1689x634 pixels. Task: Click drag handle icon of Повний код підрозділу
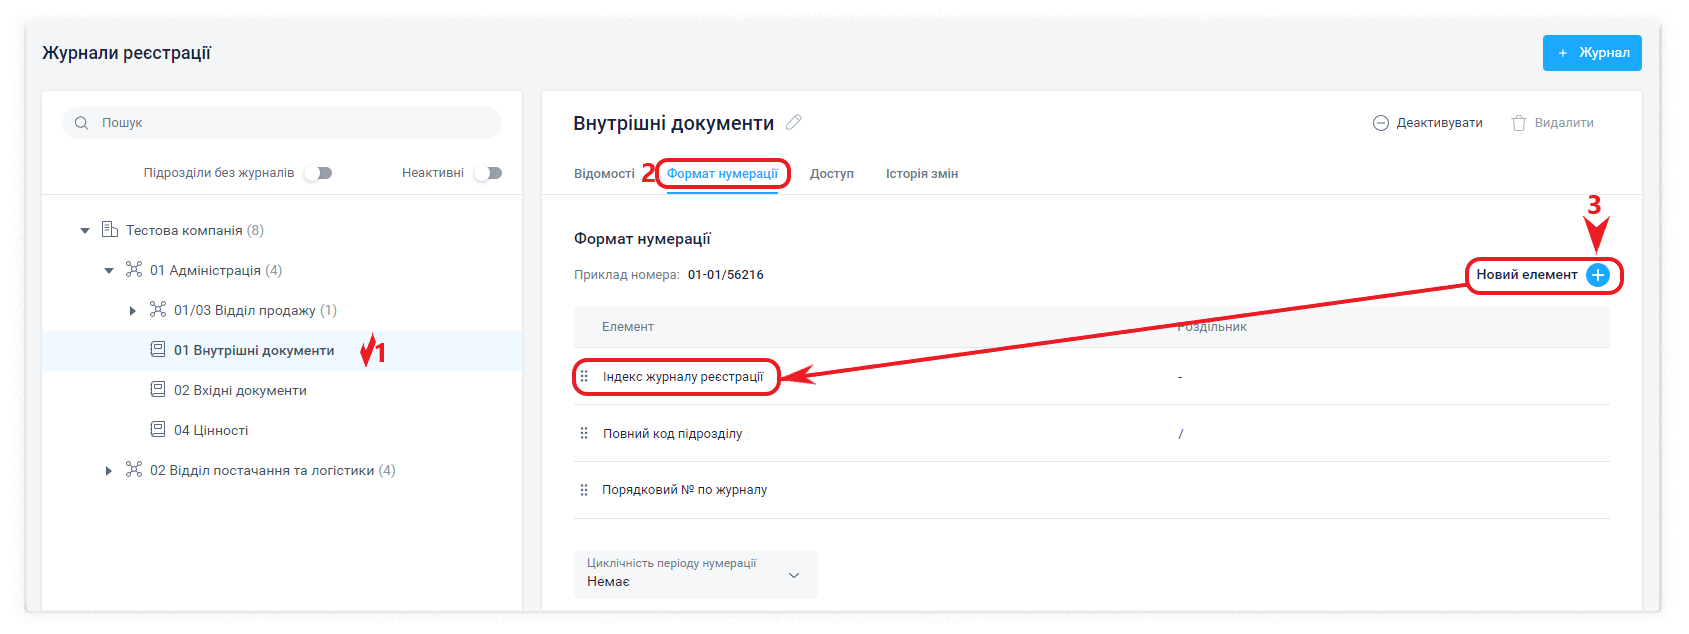(584, 434)
